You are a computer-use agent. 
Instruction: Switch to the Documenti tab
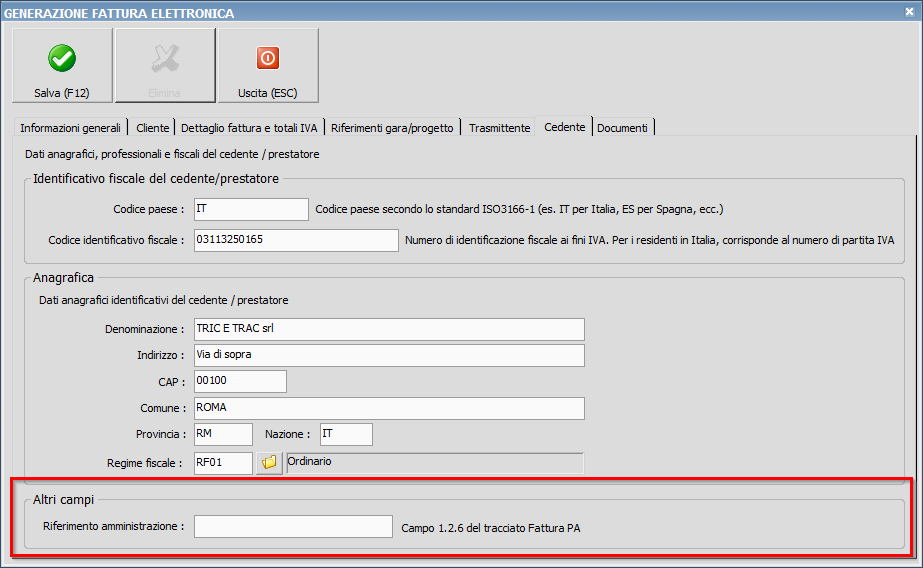point(622,128)
